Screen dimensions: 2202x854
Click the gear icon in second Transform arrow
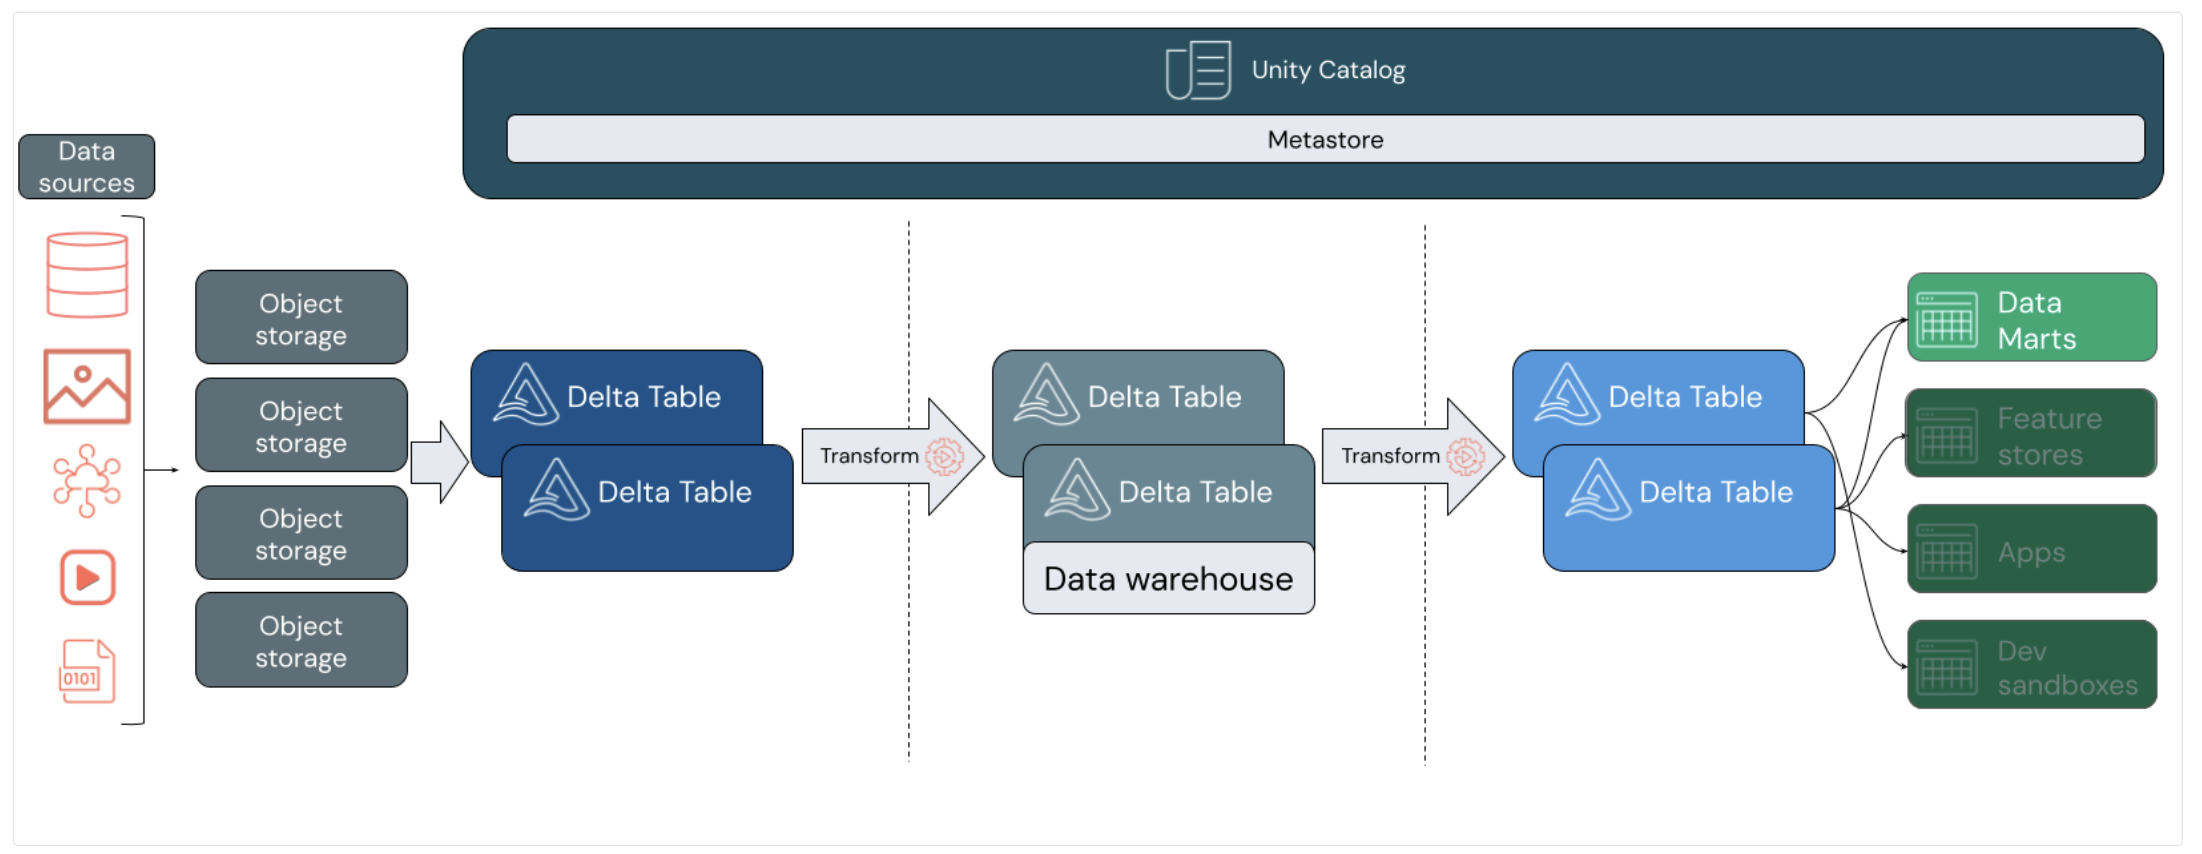(1465, 456)
